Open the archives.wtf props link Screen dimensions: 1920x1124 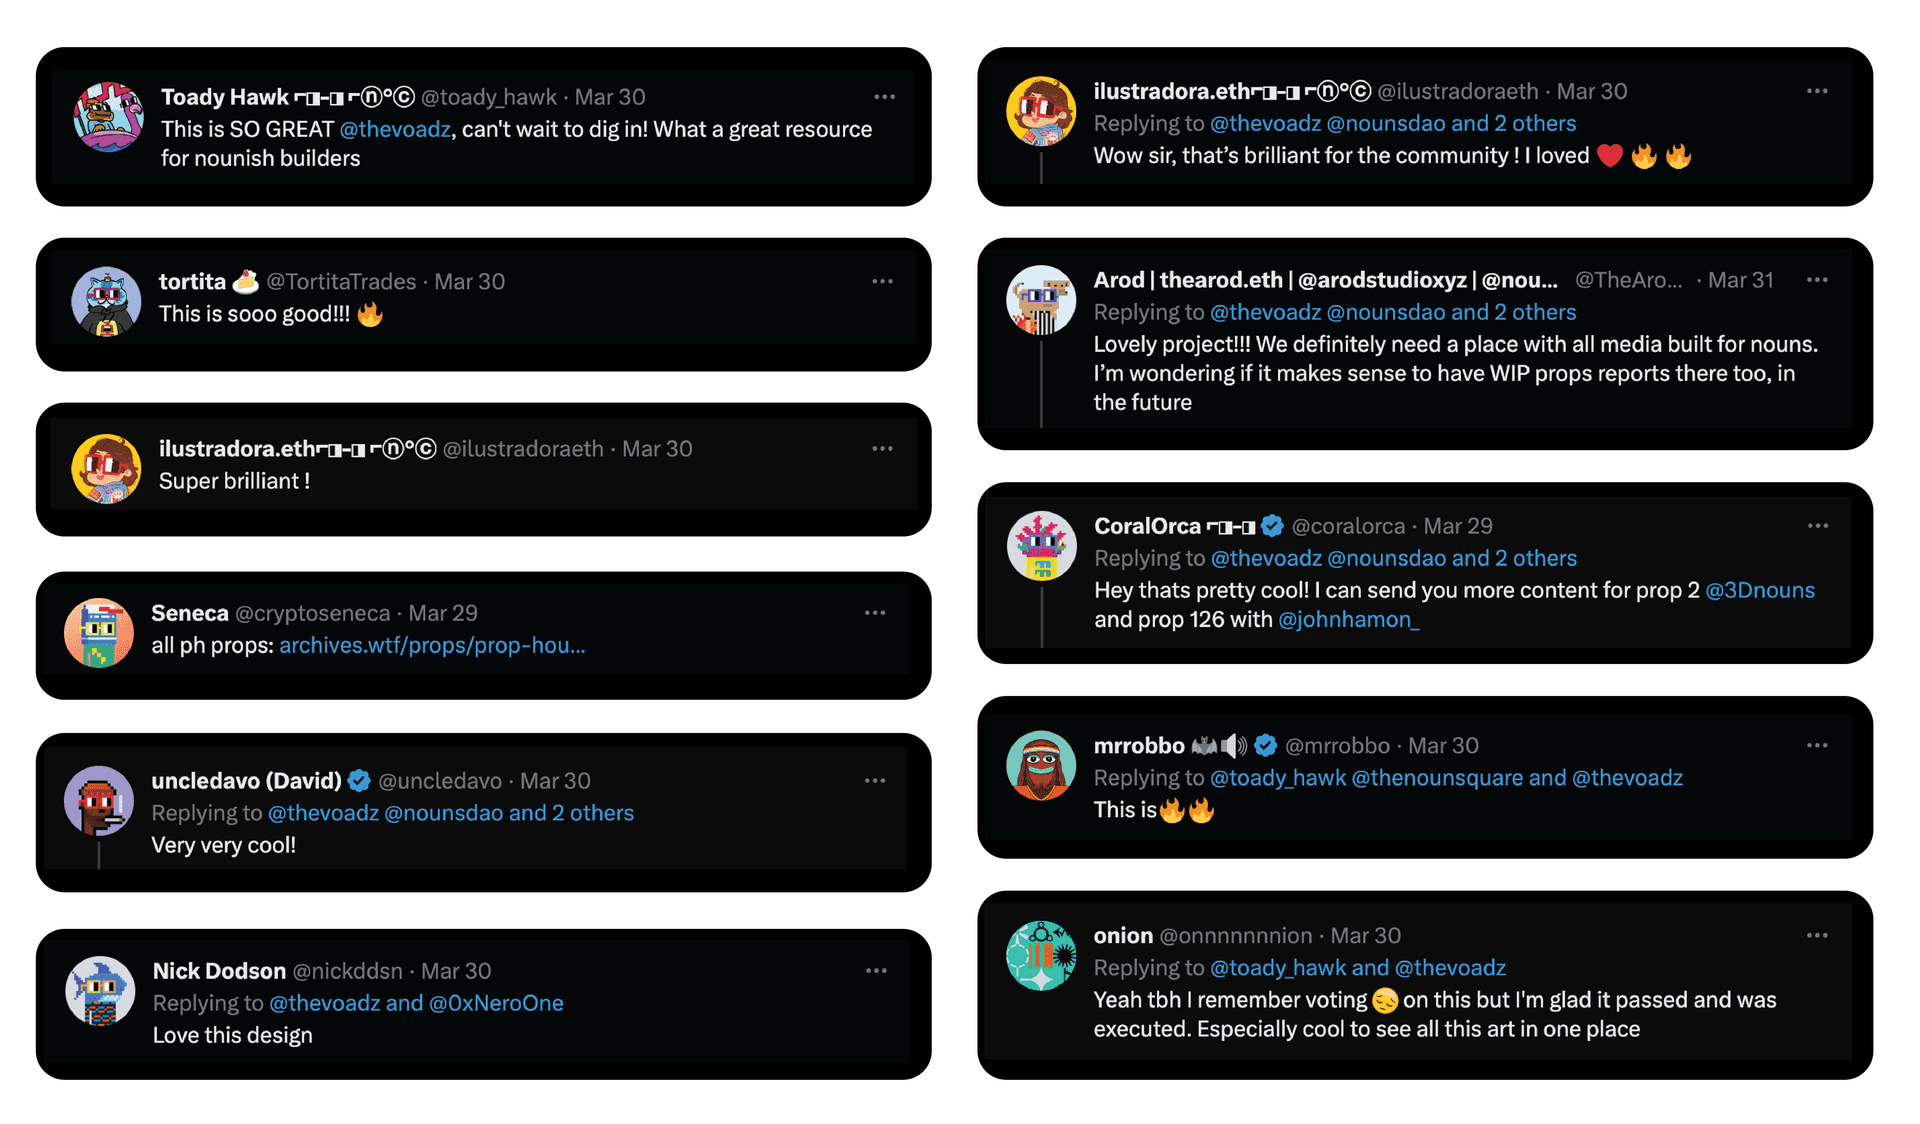[432, 646]
